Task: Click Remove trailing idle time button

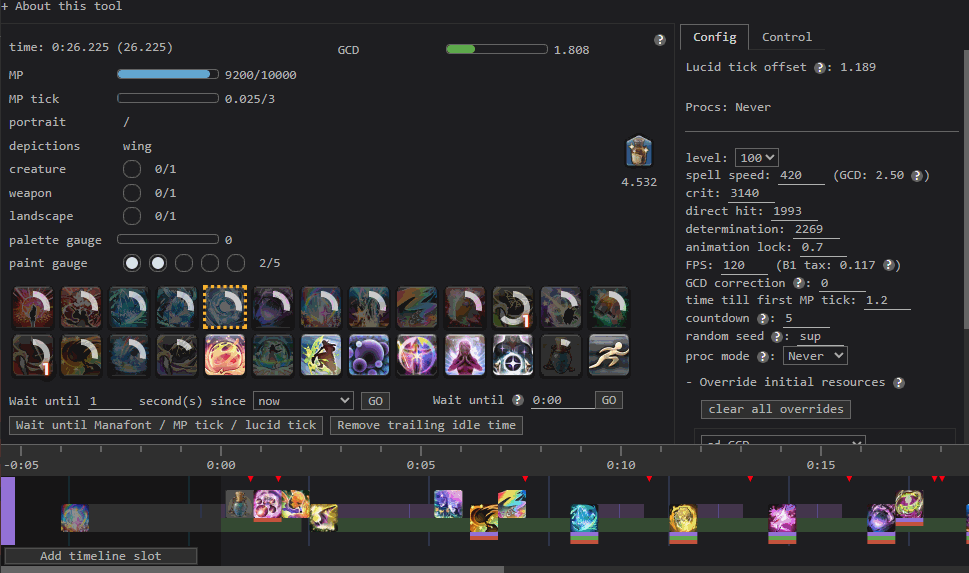Action: (427, 425)
